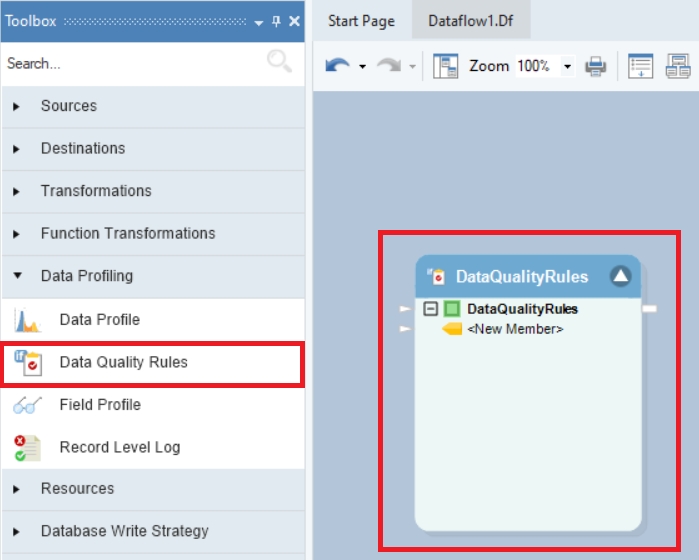The image size is (699, 560).
Task: Collapse the Data Profiling category
Action: [17, 276]
